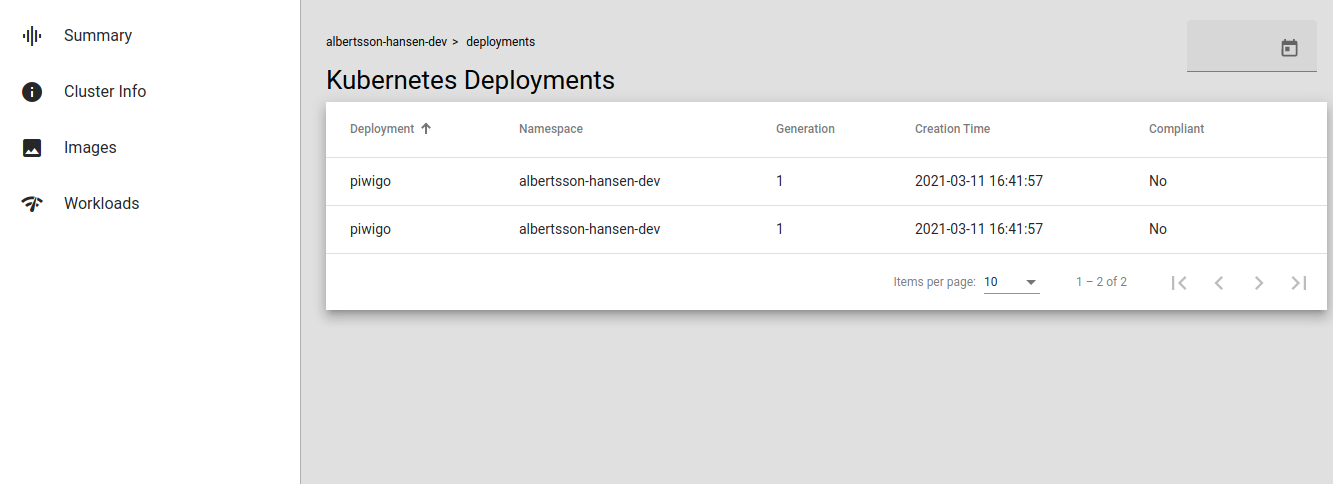
Task: Click the date input field at top right
Action: pos(1232,48)
